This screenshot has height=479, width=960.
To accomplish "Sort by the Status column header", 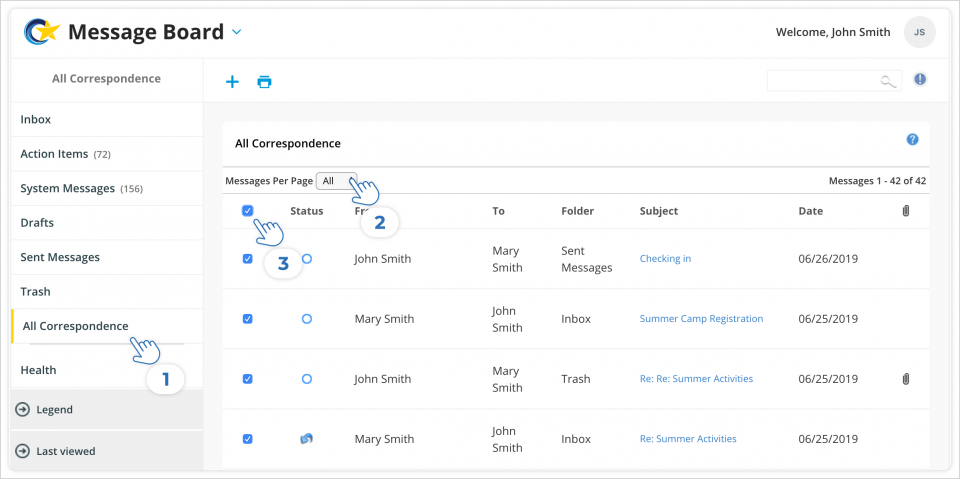I will click(x=307, y=211).
